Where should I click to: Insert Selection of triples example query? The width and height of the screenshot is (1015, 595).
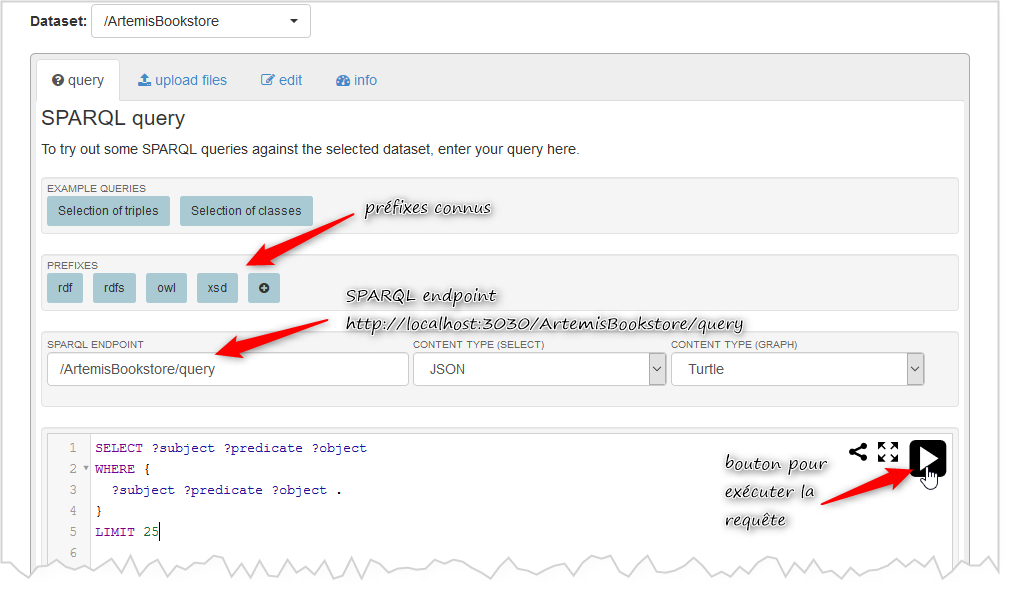[108, 211]
